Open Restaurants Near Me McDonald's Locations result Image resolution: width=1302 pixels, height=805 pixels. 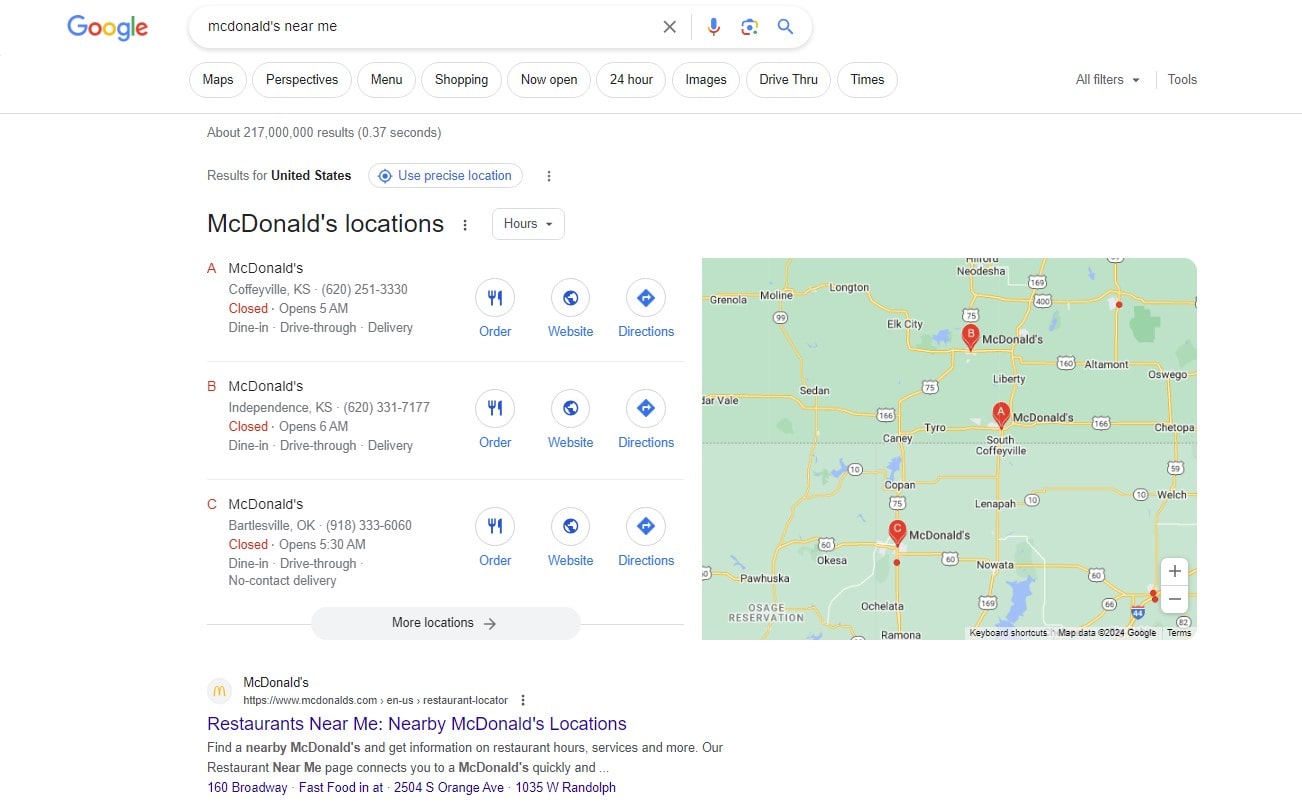point(417,724)
